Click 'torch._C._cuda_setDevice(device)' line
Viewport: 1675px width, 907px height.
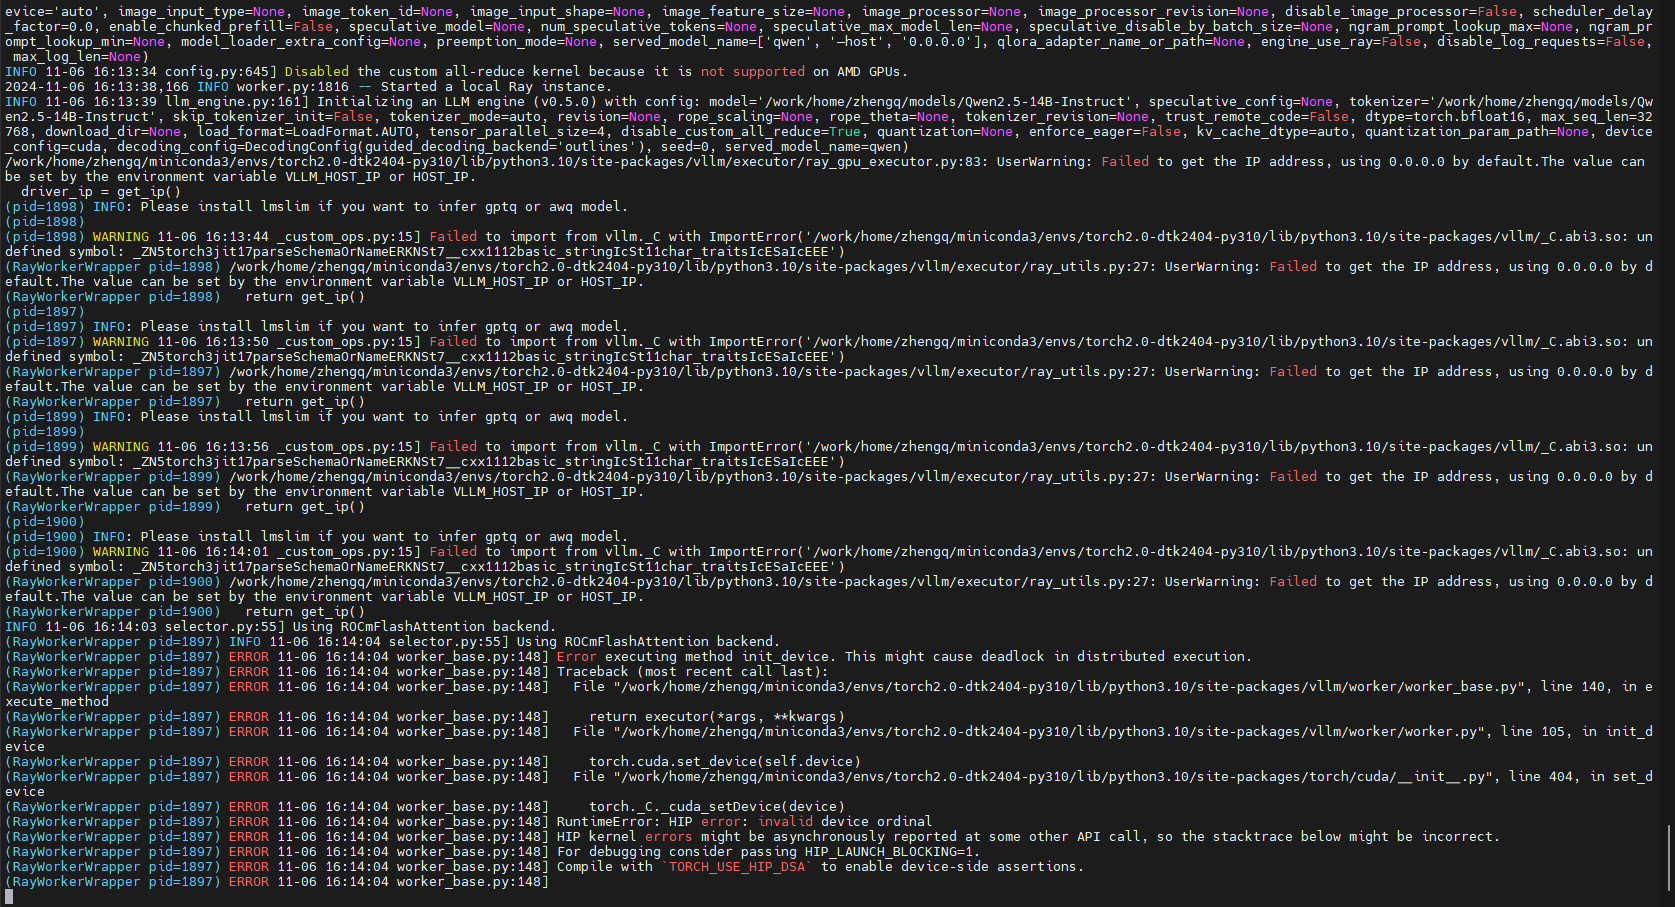tap(717, 807)
